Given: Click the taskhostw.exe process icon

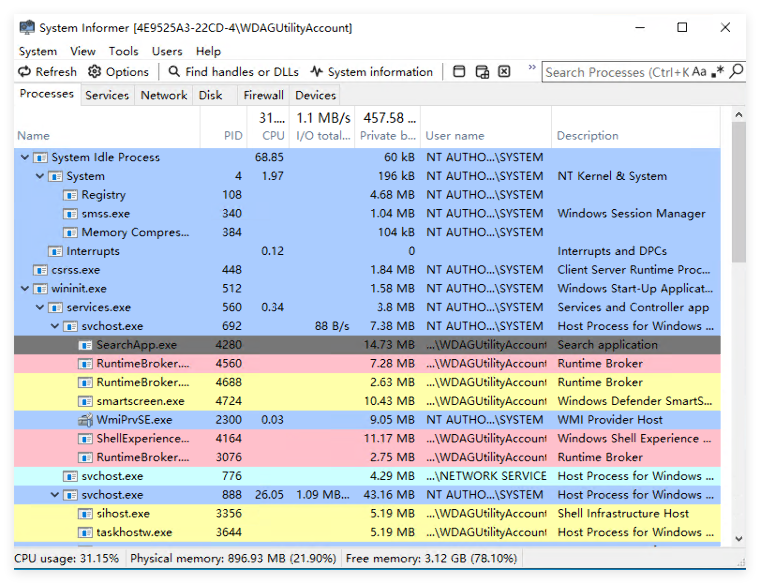Looking at the screenshot, I should coord(85,533).
